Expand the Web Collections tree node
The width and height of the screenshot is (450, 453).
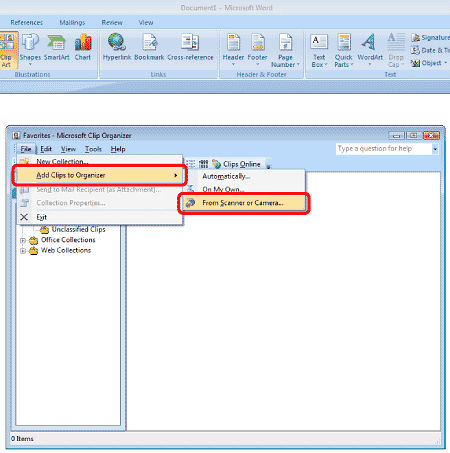23,251
